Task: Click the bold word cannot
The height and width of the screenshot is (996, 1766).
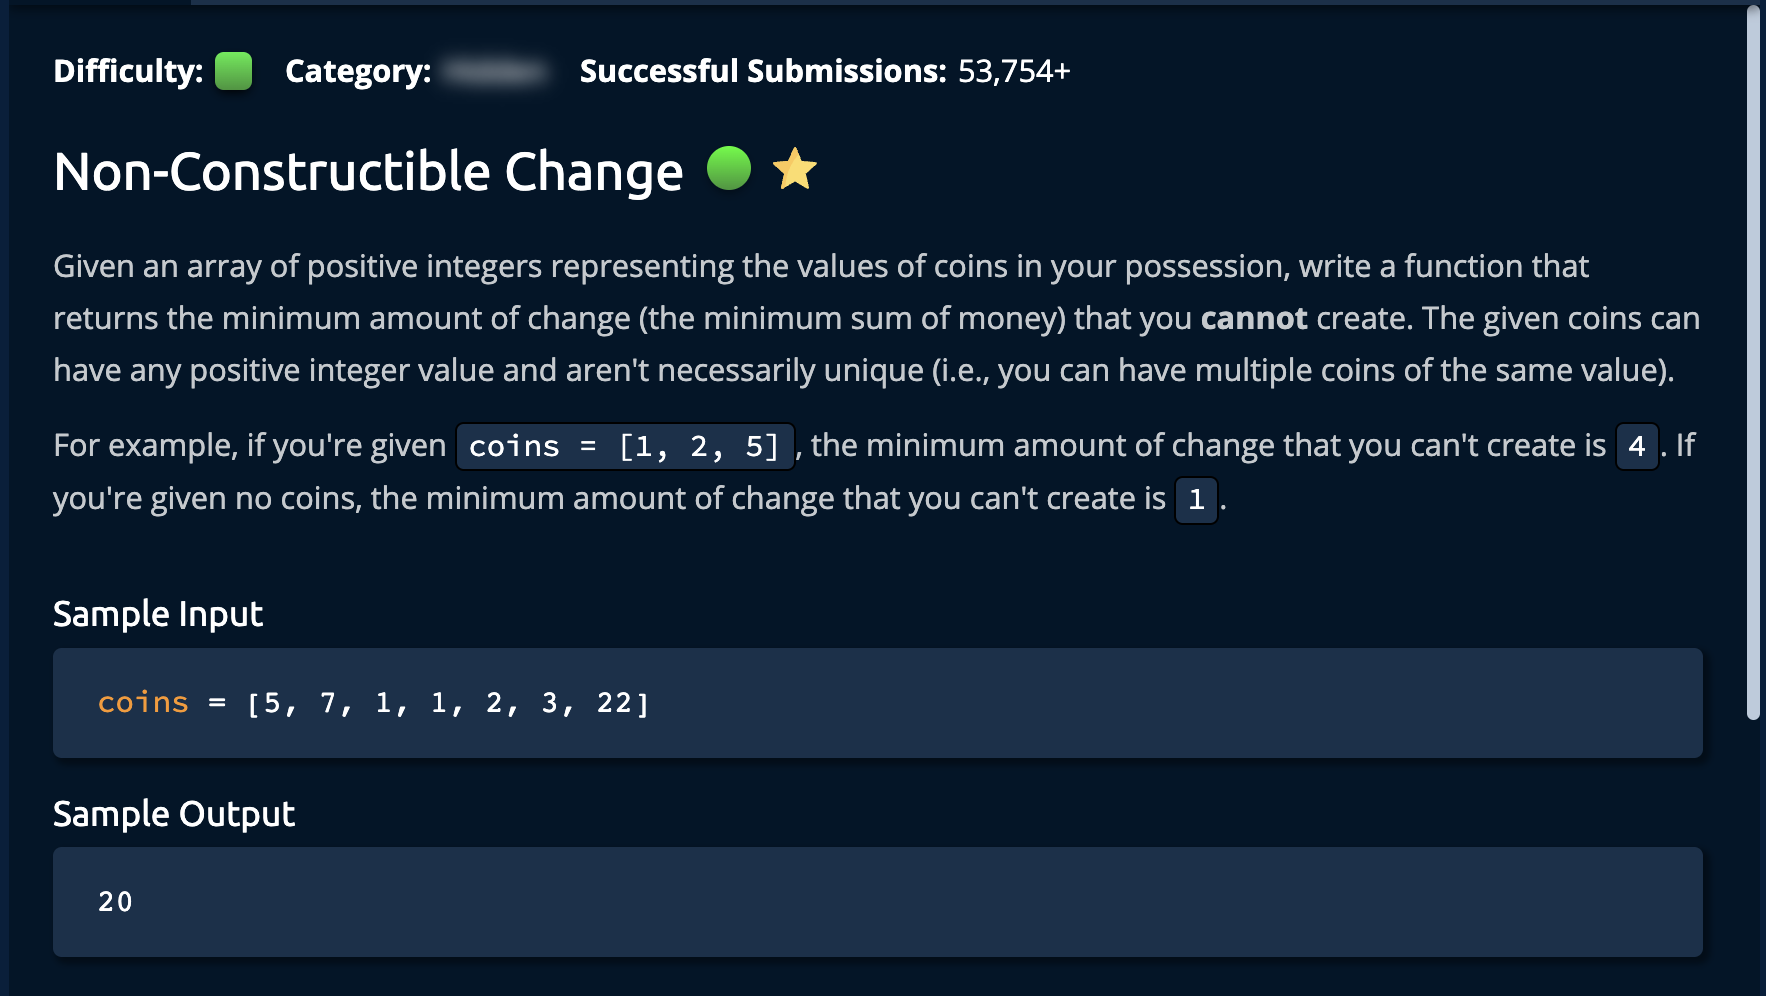Action: (x=1254, y=318)
